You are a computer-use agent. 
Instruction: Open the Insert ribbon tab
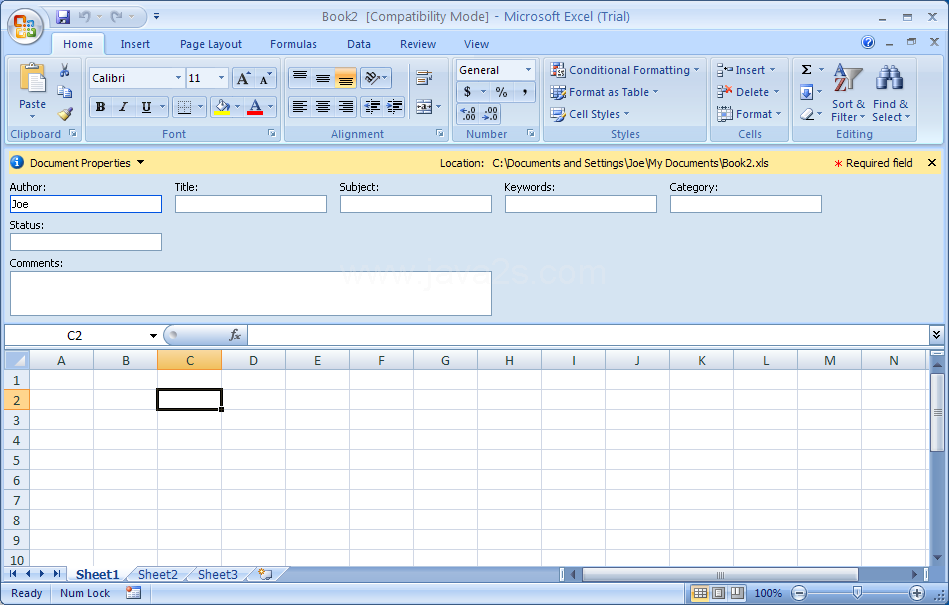[x=135, y=44]
